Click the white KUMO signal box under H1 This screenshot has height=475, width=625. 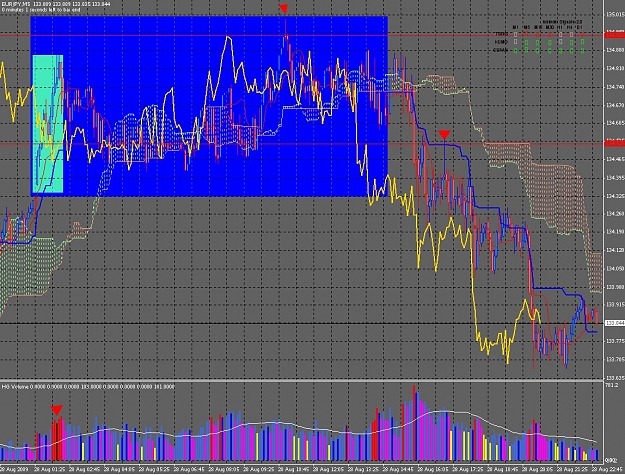pyautogui.click(x=560, y=42)
